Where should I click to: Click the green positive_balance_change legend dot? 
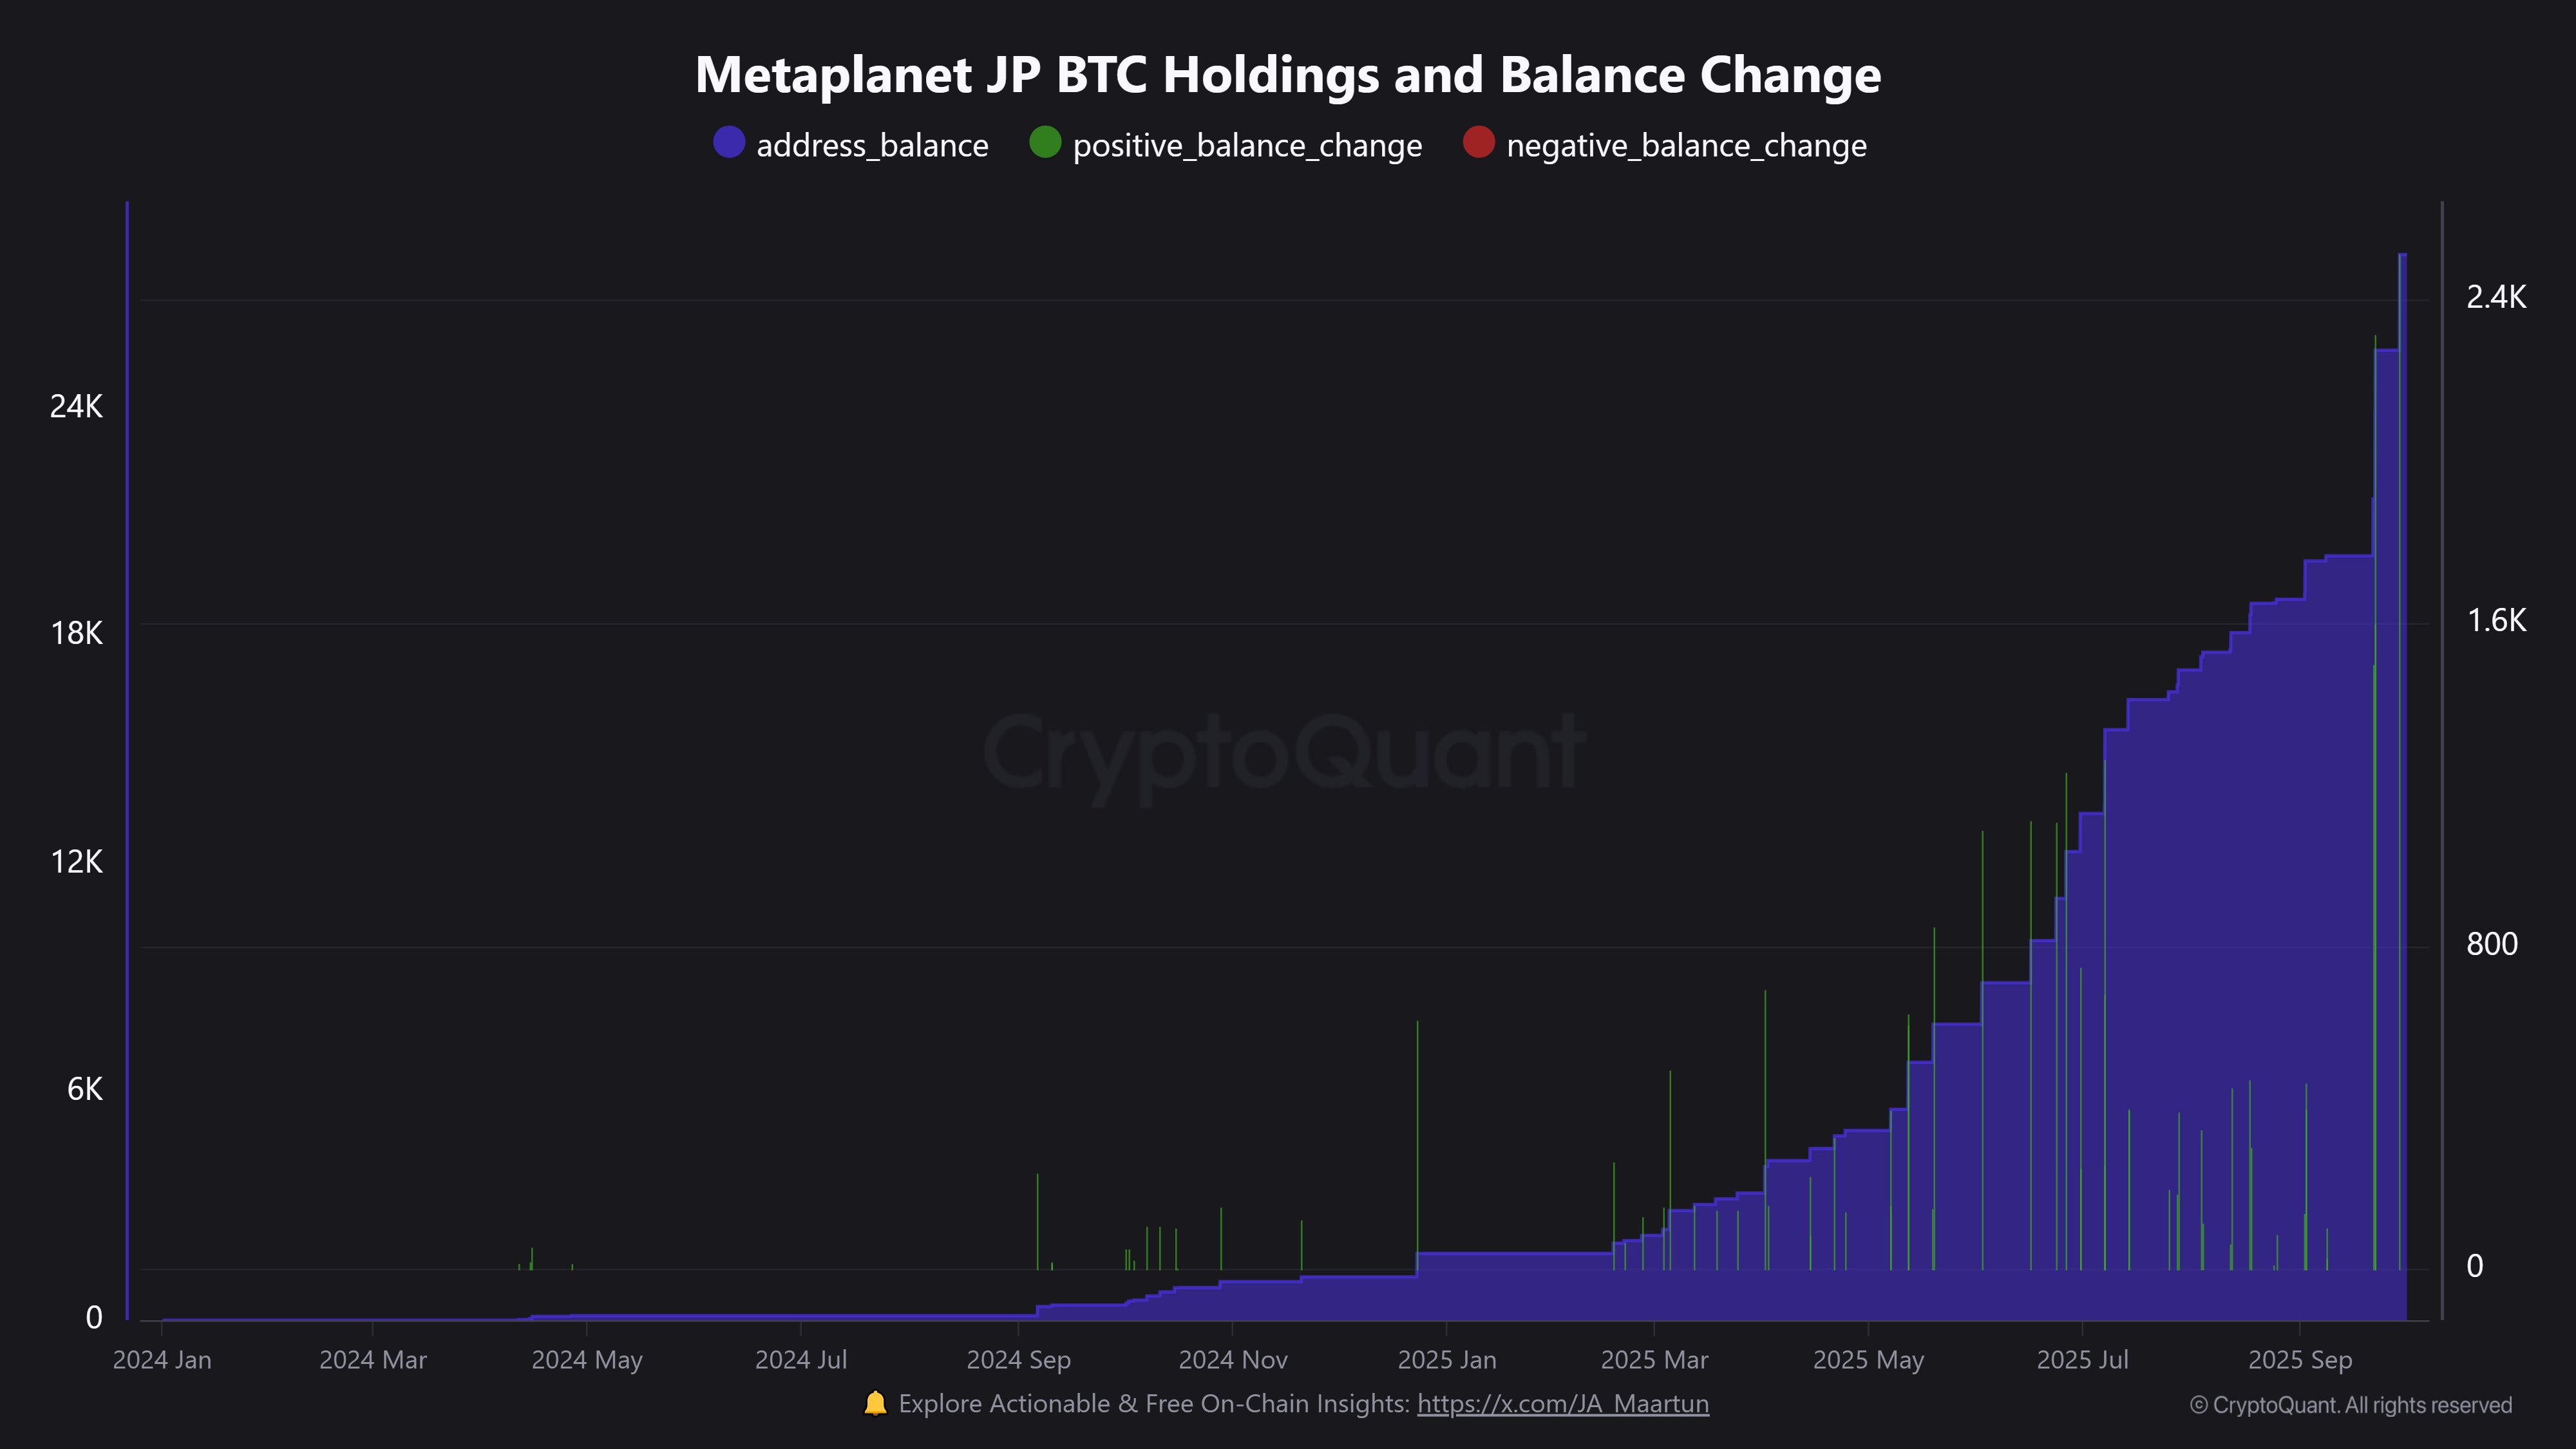pyautogui.click(x=1045, y=143)
